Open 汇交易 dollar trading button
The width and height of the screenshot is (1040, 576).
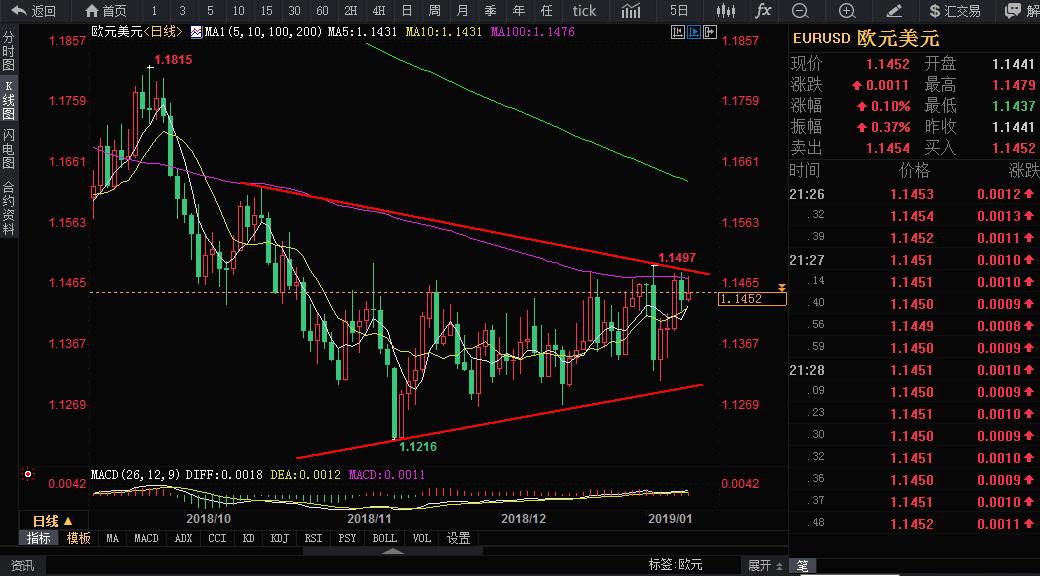tap(954, 11)
